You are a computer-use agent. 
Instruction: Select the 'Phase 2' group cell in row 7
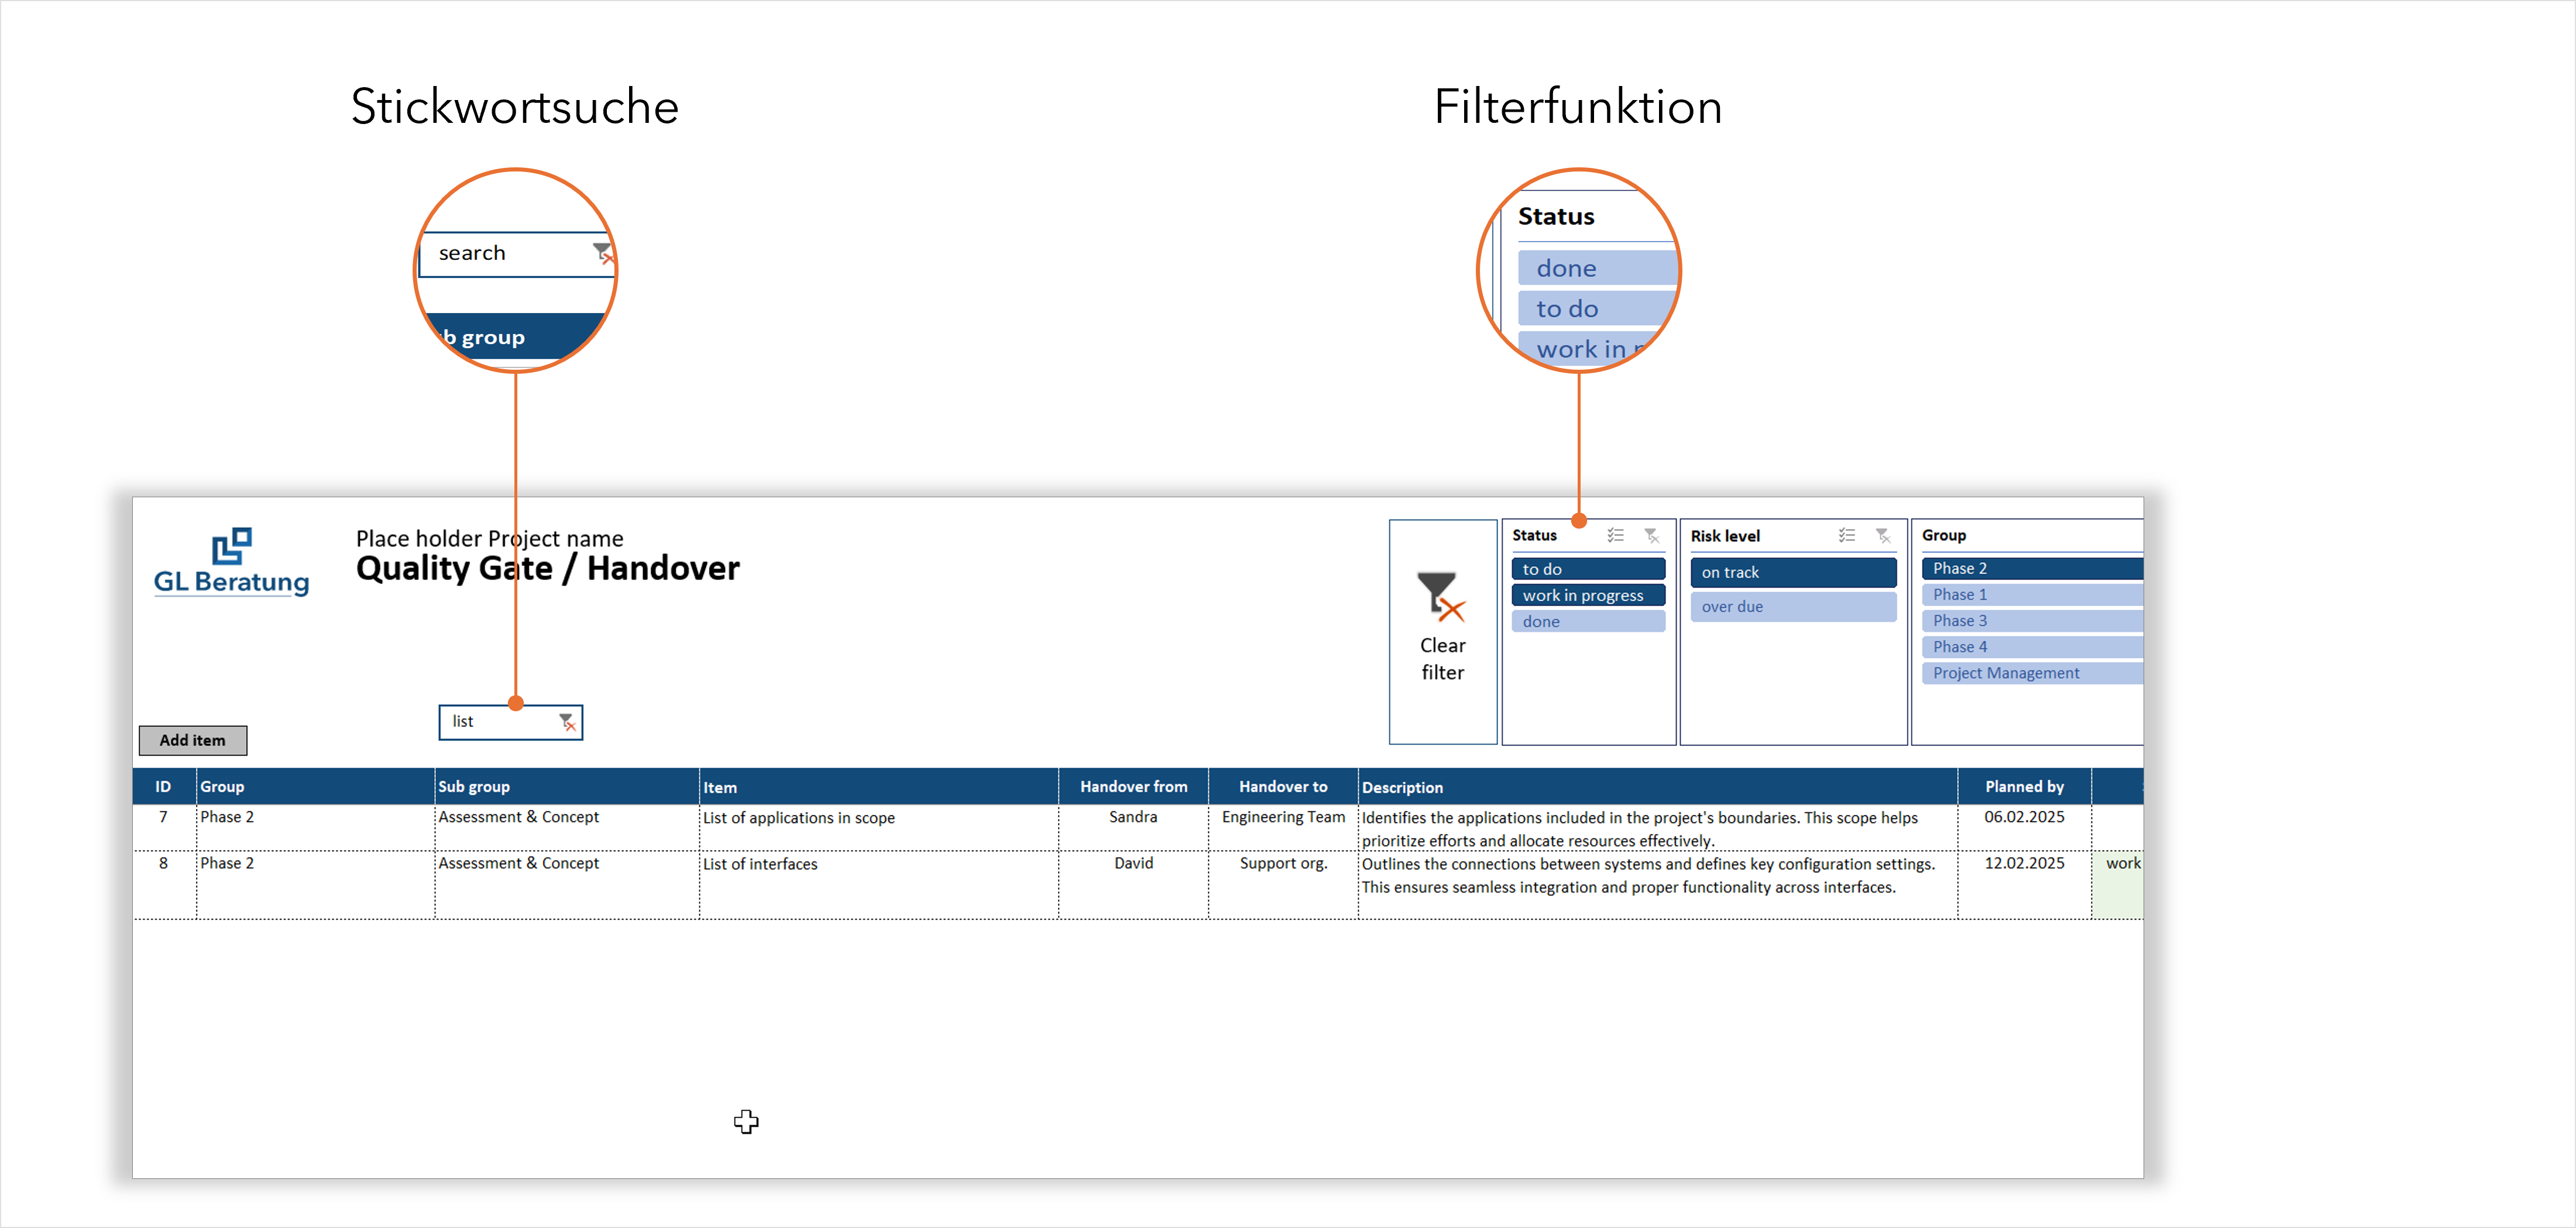(315, 827)
